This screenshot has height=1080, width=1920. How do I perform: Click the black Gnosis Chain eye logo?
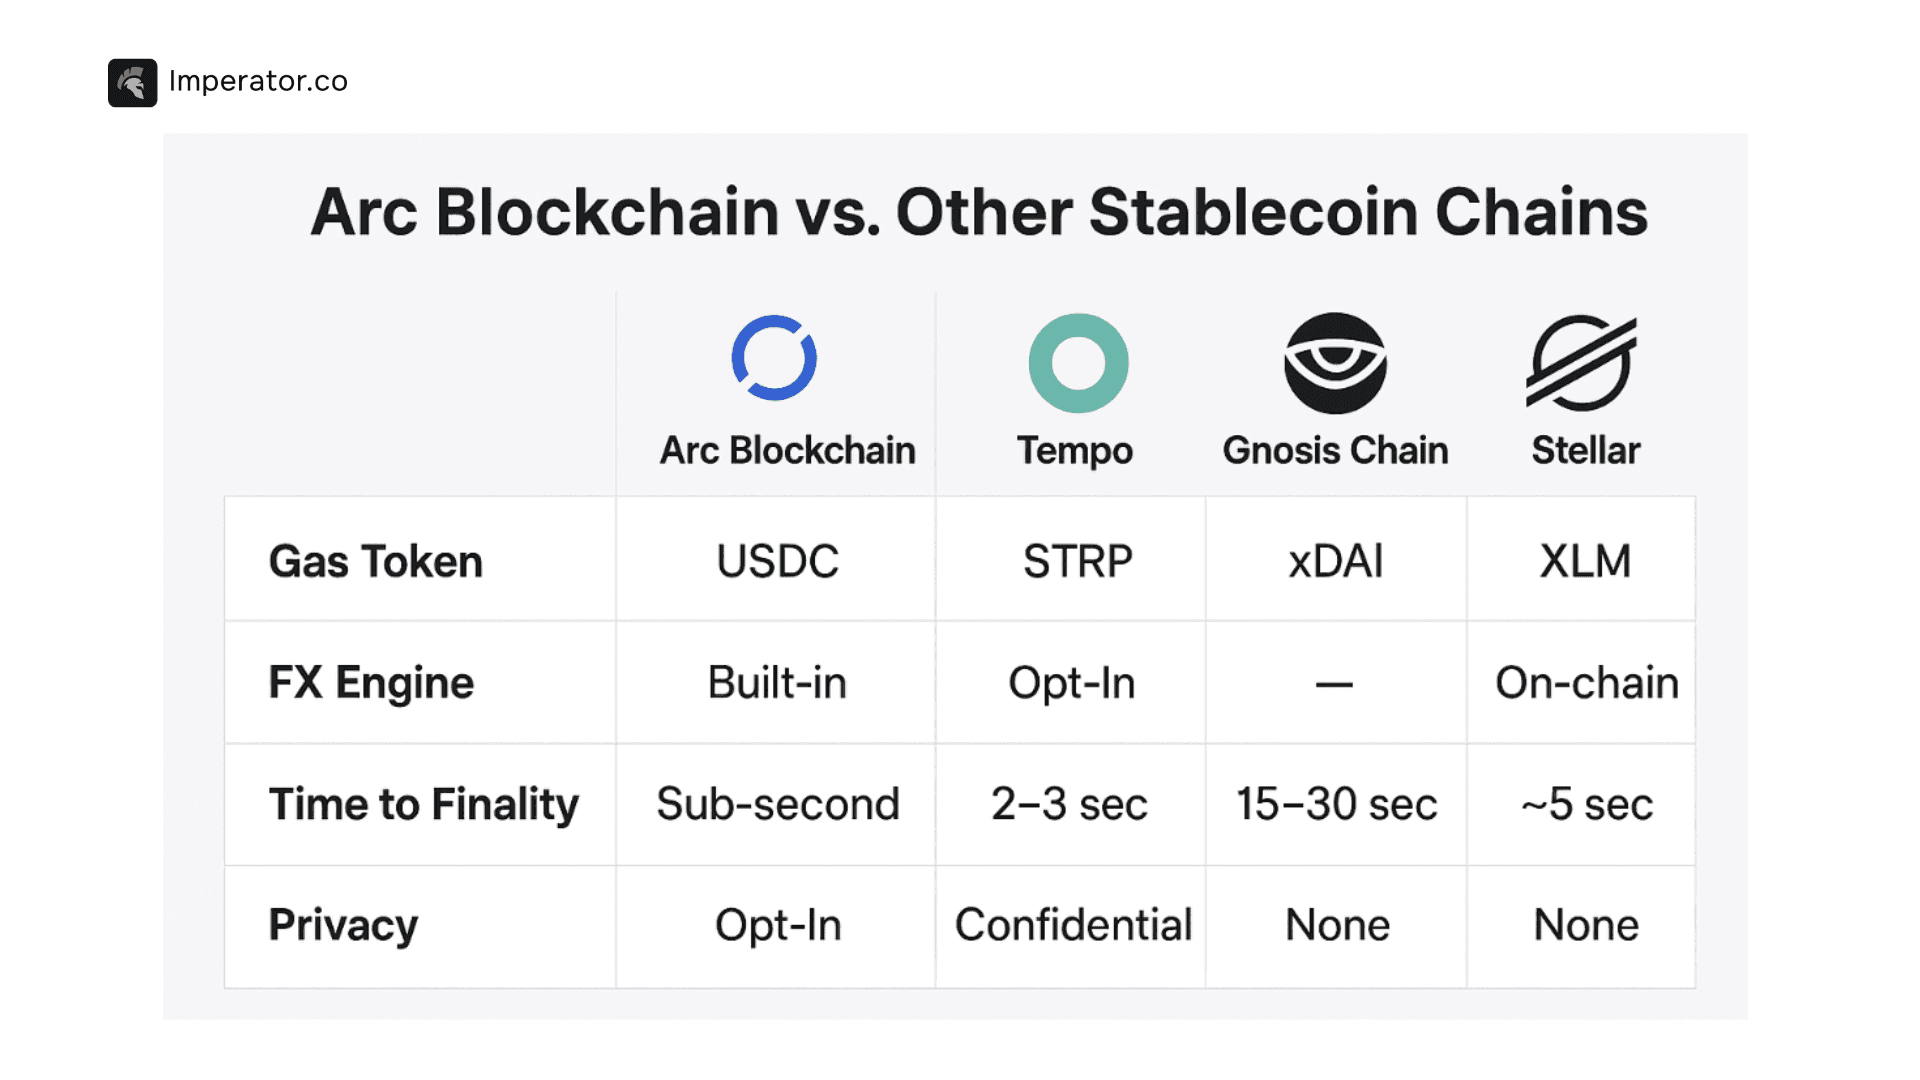1335,363
